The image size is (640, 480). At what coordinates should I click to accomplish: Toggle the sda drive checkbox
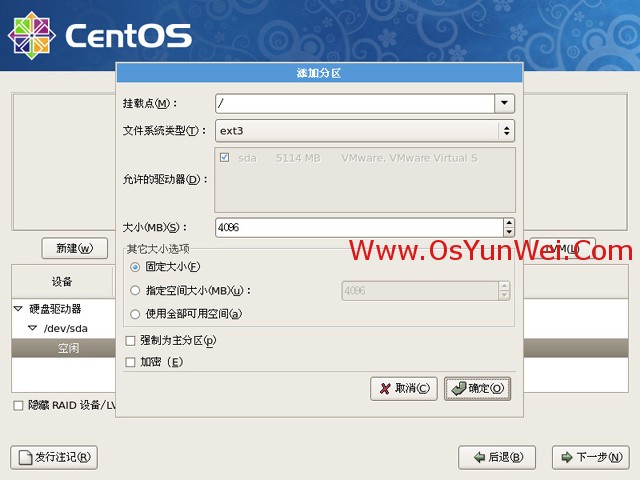pos(224,158)
